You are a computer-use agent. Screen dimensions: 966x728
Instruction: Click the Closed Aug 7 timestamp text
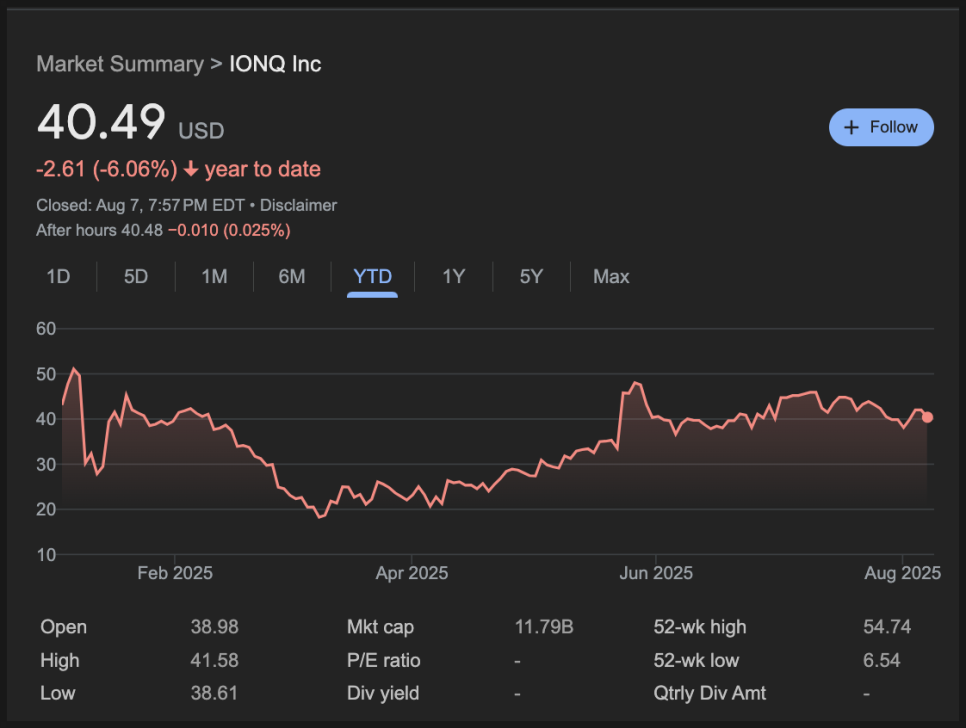pyautogui.click(x=140, y=205)
